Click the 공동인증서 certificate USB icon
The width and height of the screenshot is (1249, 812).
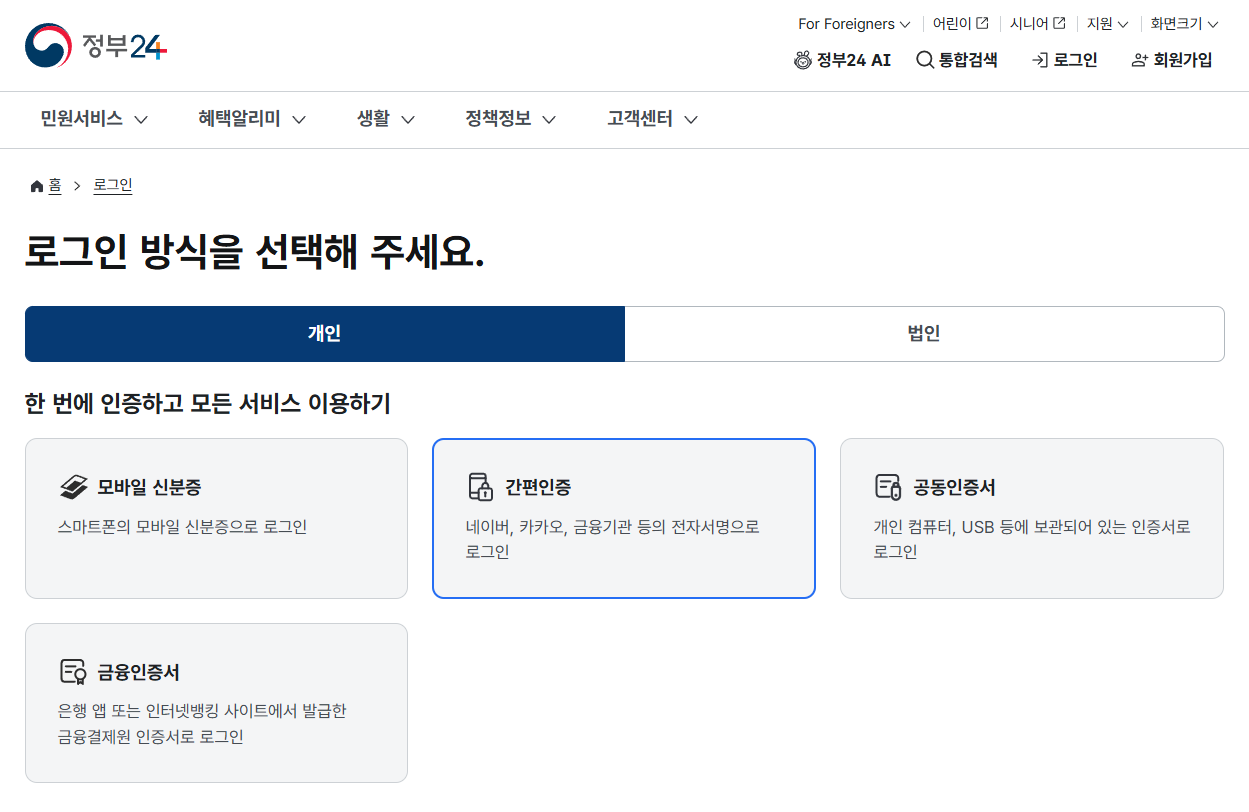pyautogui.click(x=888, y=487)
